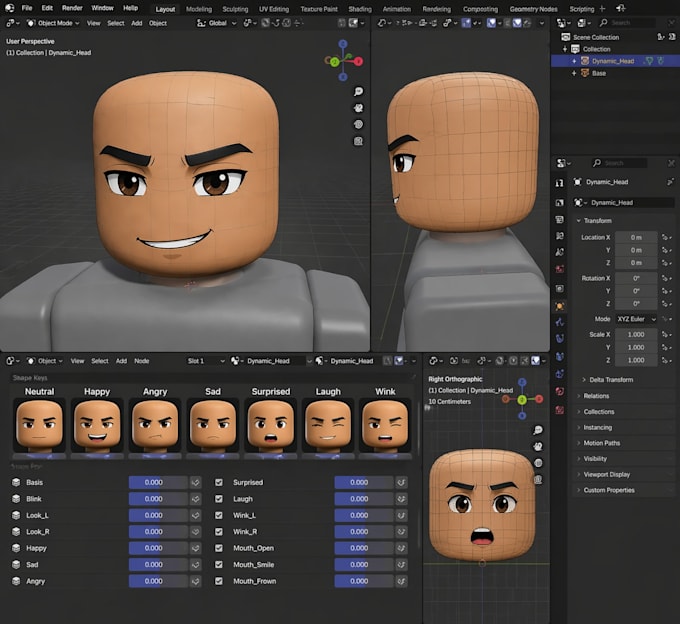Toggle the Wink_R shape key checkbox

point(219,532)
